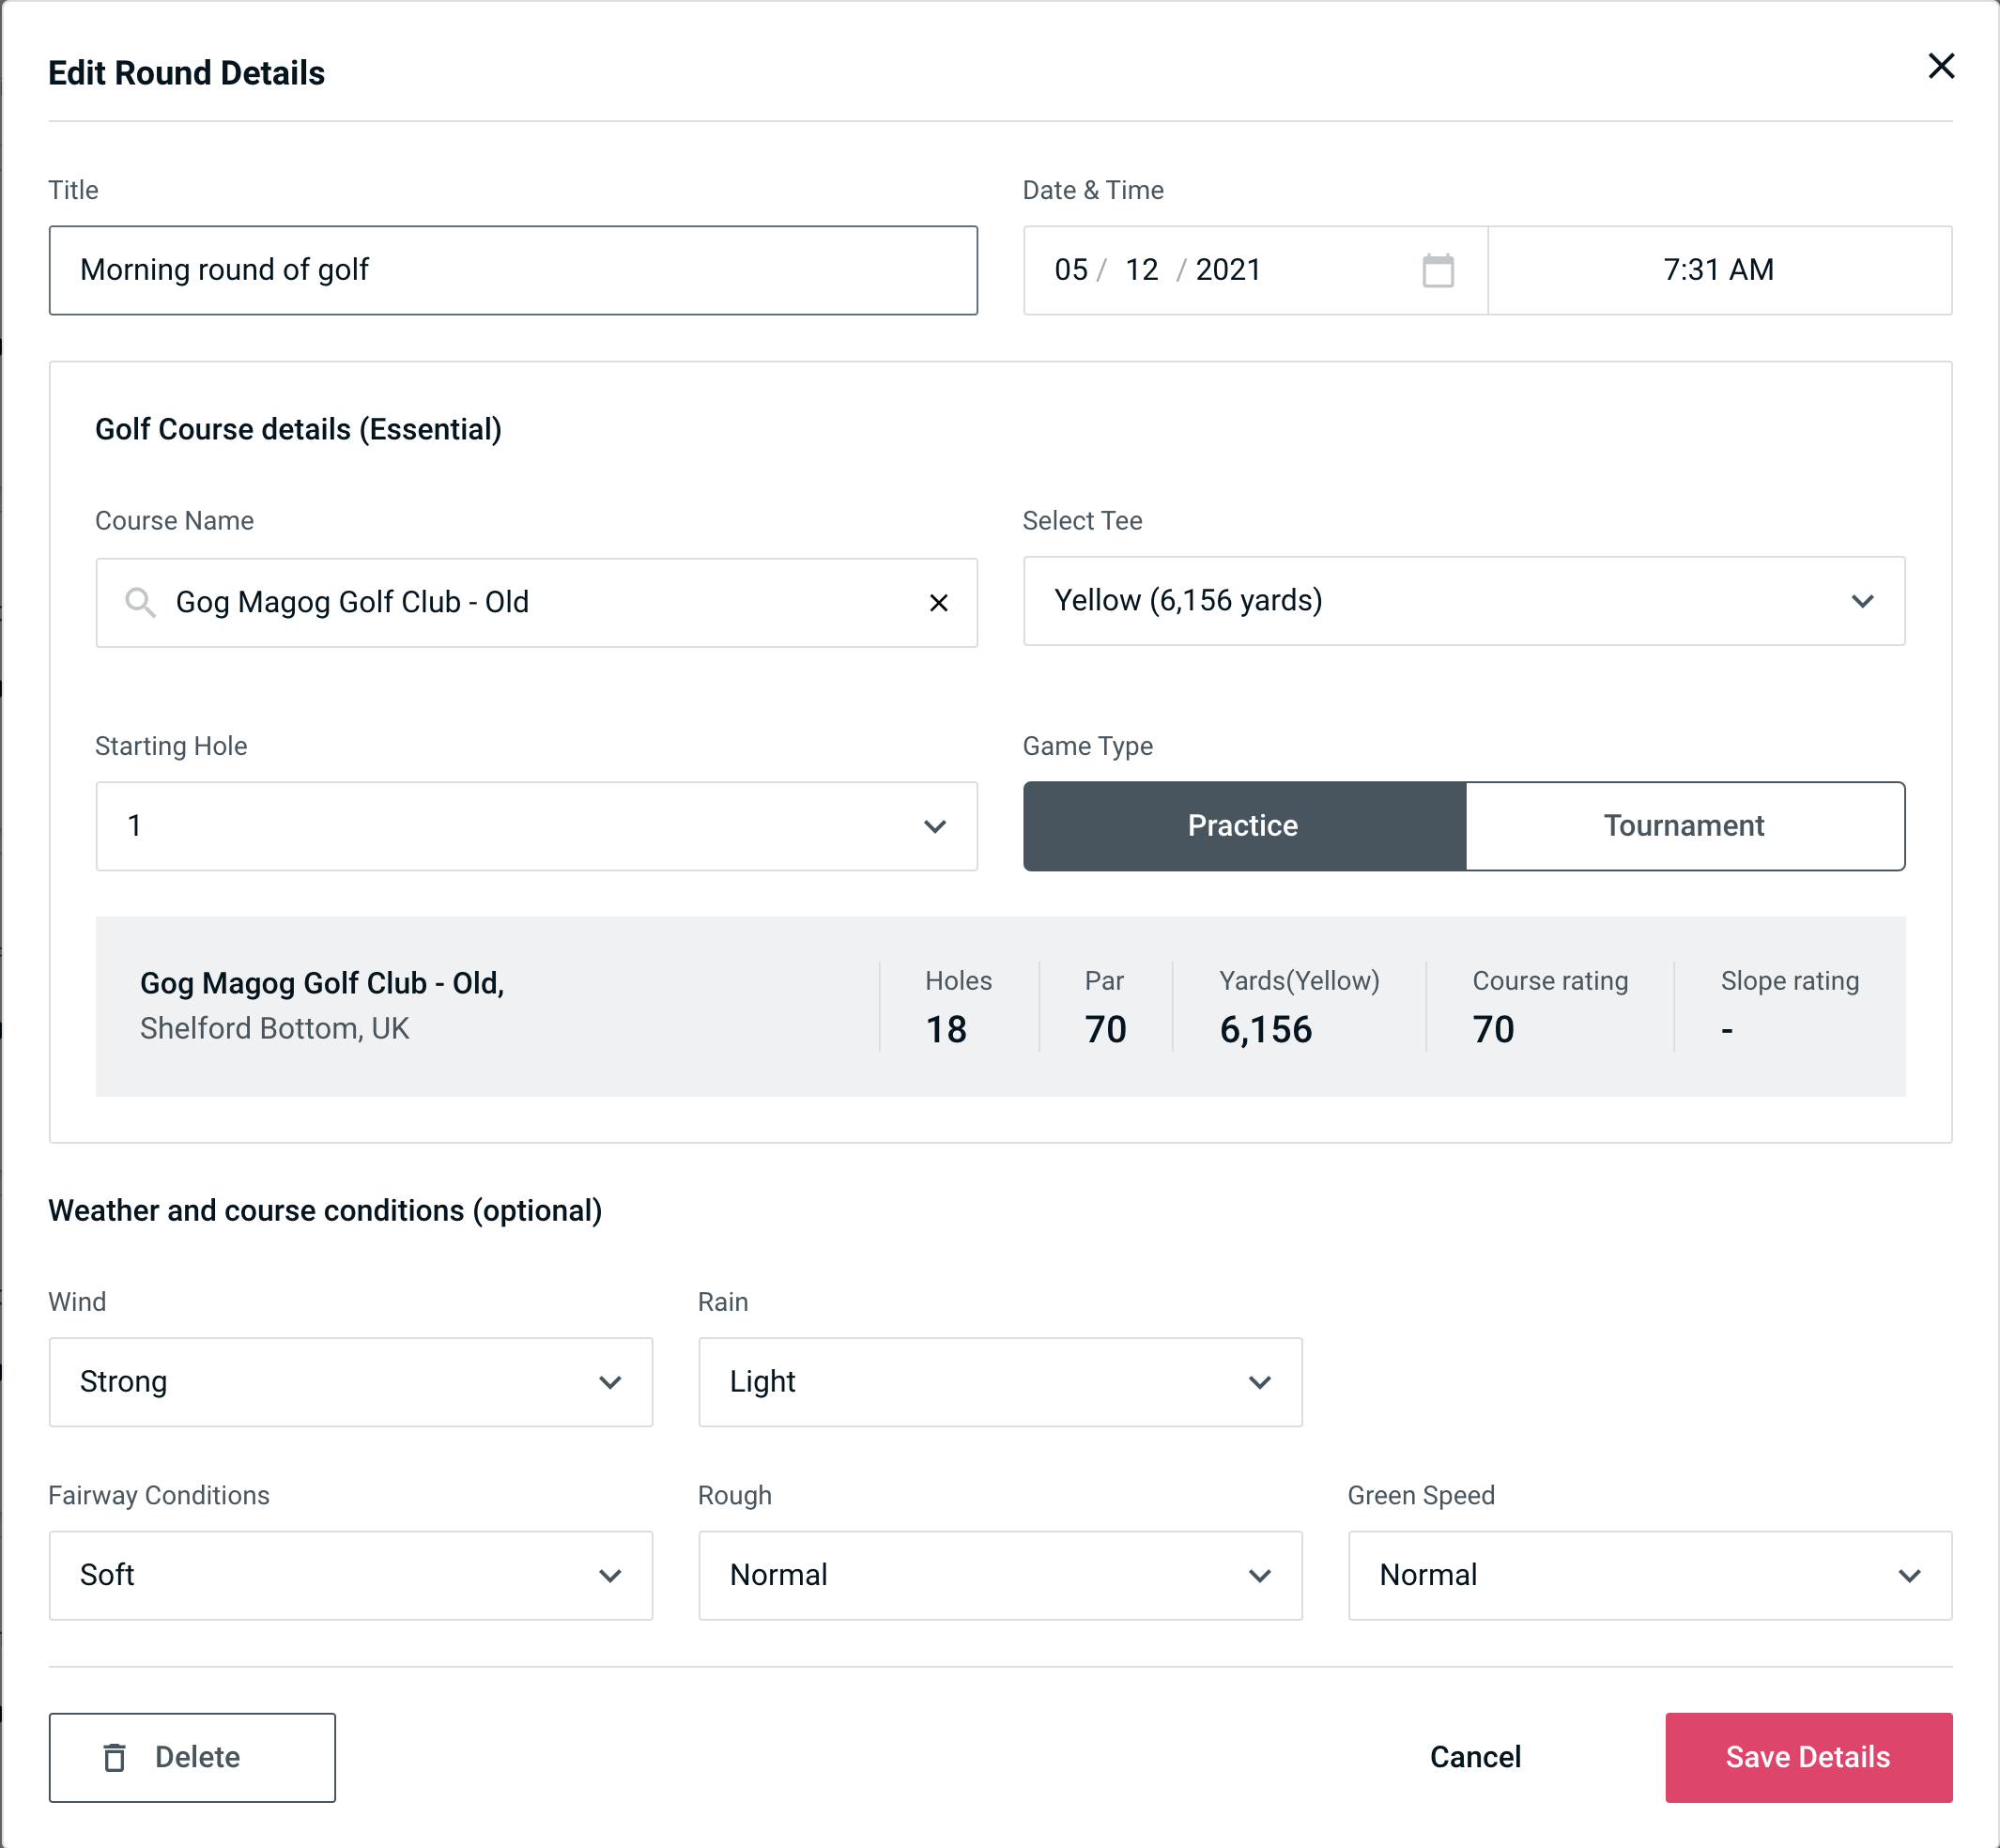Click the calendar icon for date picker
Viewport: 2000px width, 1848px height.
[x=1438, y=270]
